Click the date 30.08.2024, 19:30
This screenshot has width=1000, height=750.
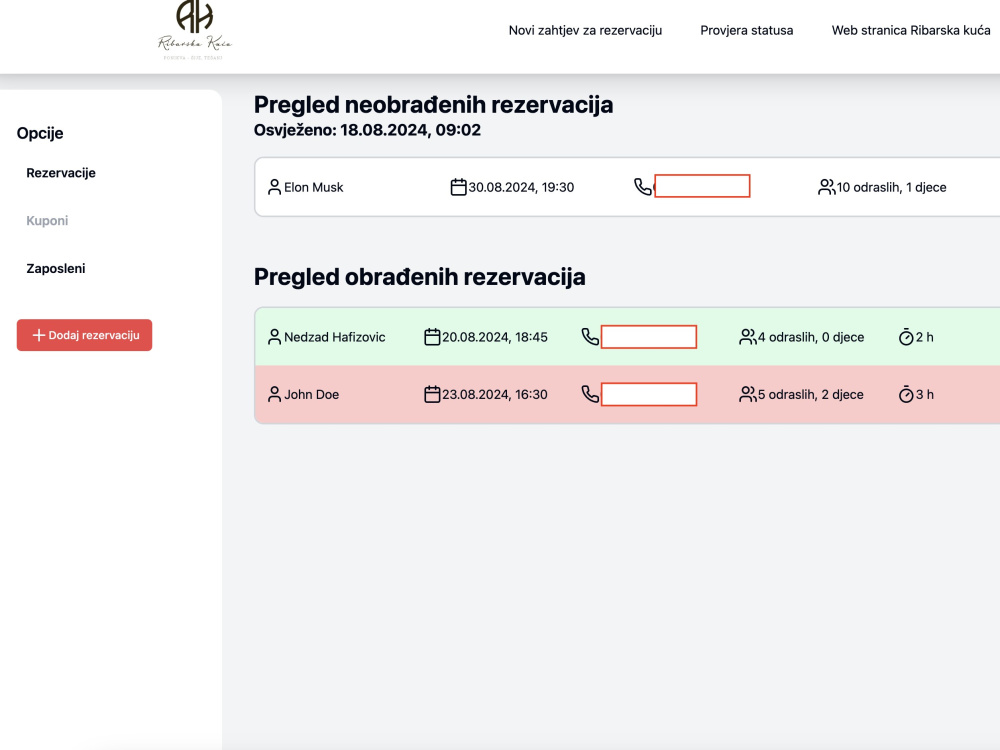tap(521, 187)
